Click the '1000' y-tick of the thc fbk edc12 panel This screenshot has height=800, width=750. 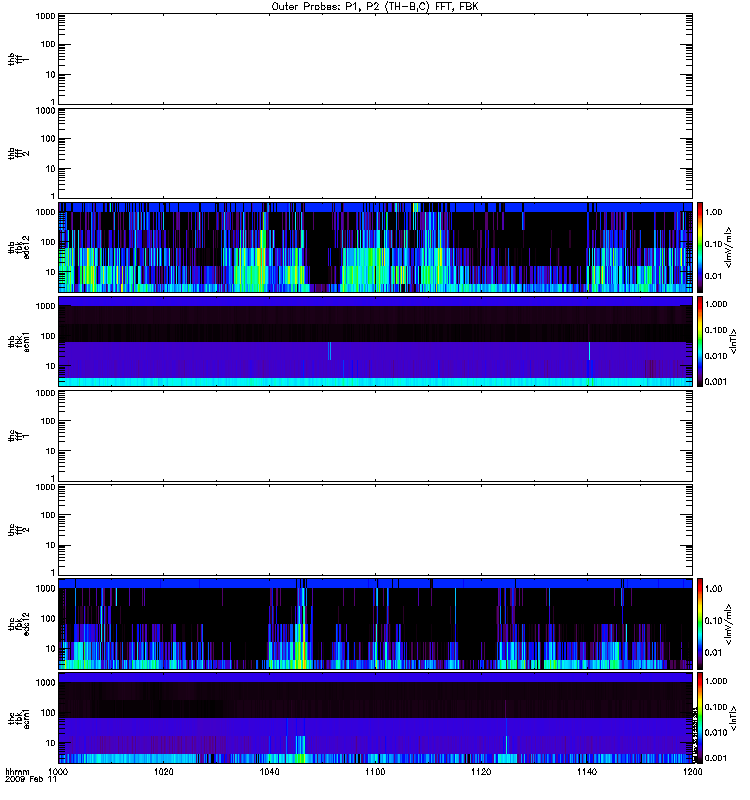pos(45,588)
